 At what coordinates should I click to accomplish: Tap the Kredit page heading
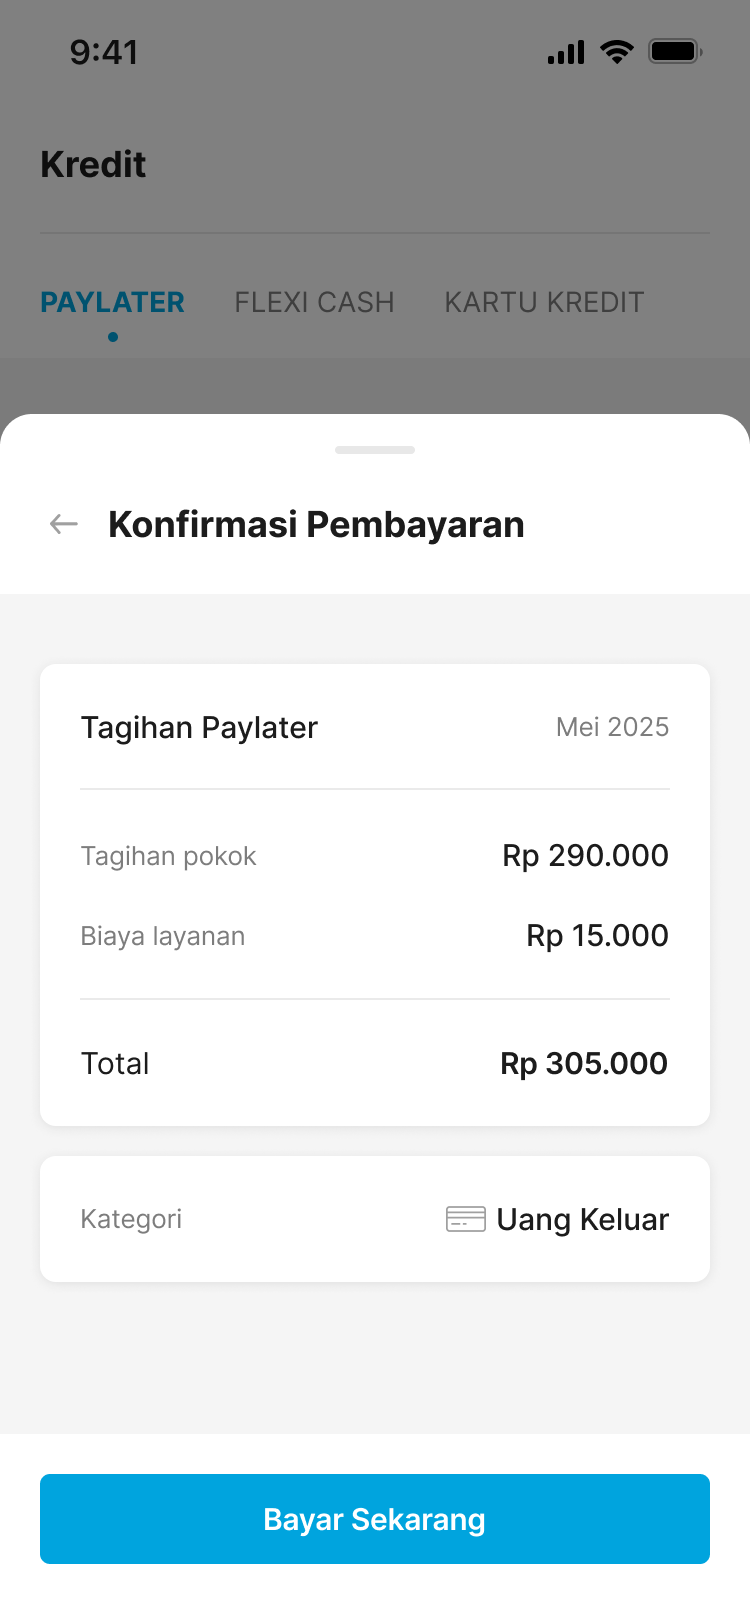click(x=93, y=164)
